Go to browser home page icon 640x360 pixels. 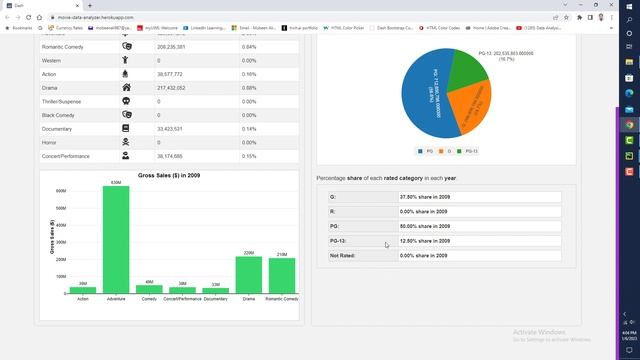point(39,18)
